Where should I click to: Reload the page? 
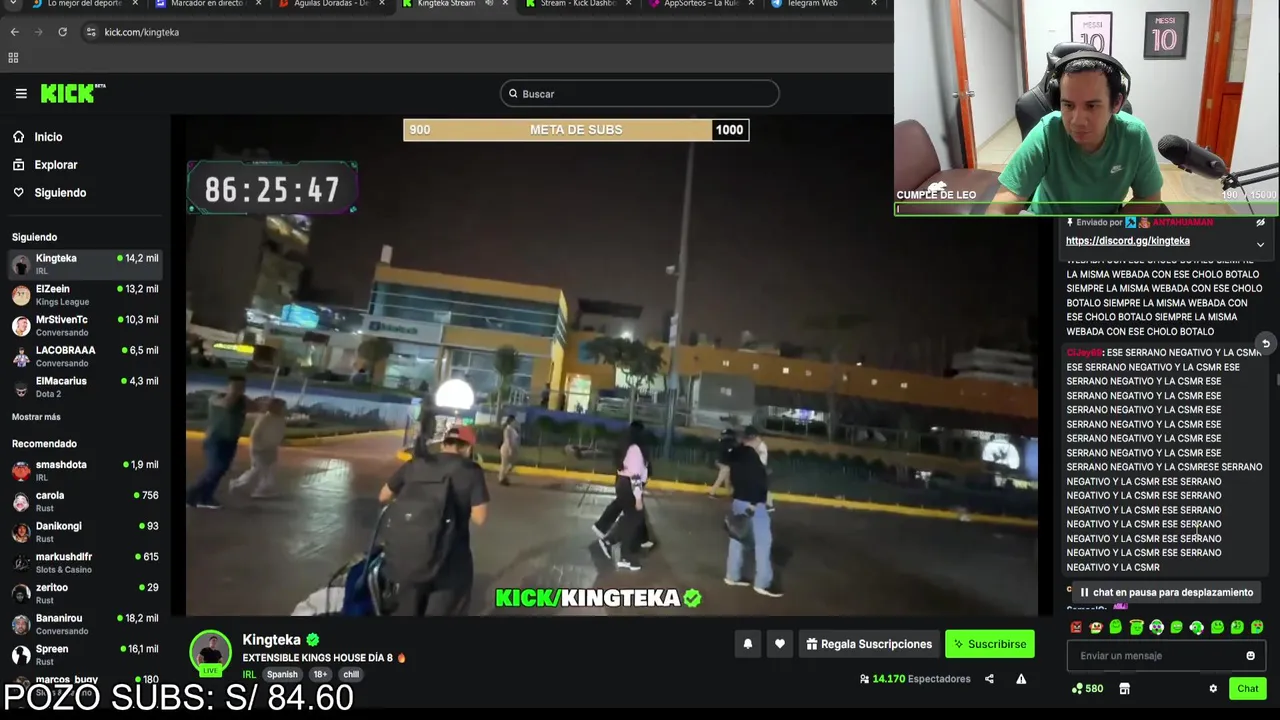point(62,32)
